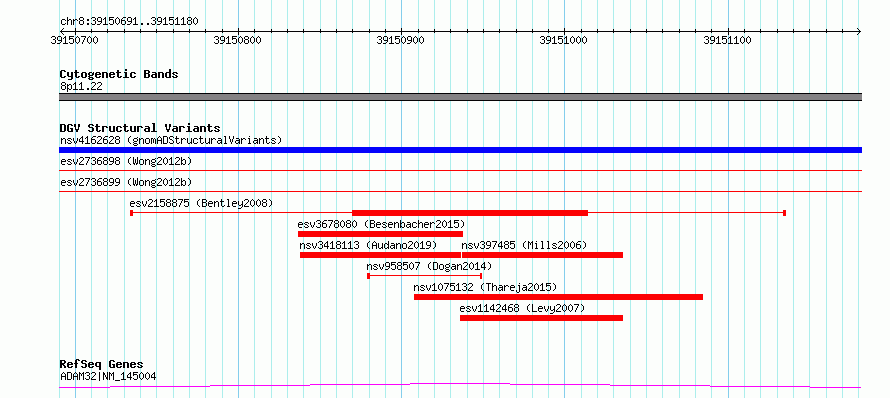Click the blue nsv4162628 gnomAD variant bar

click(460, 150)
